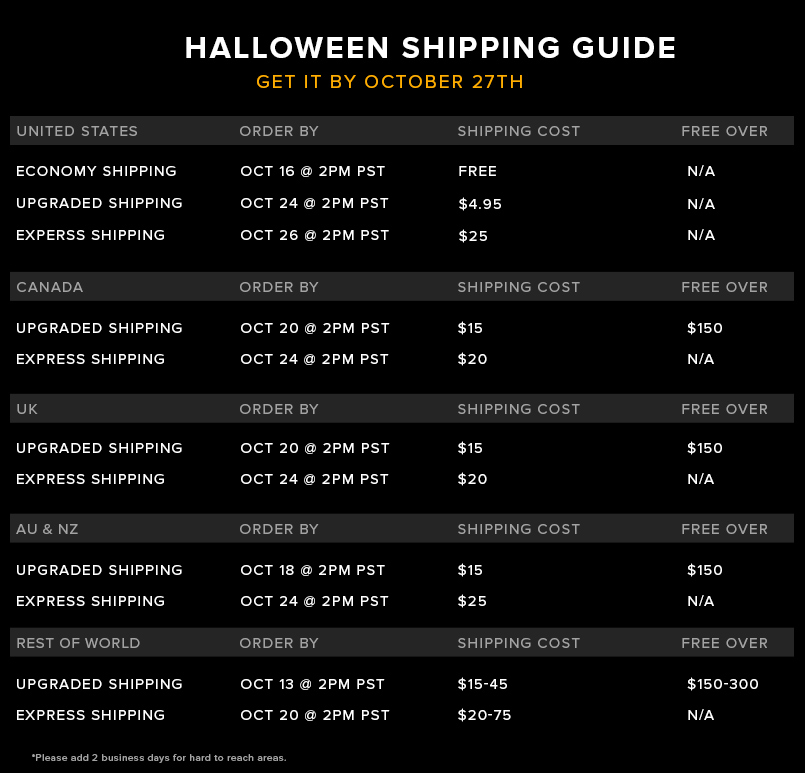Click the OCT 18 @ 2PM PST deadline
Image resolution: width=805 pixels, height=773 pixels.
pos(313,570)
